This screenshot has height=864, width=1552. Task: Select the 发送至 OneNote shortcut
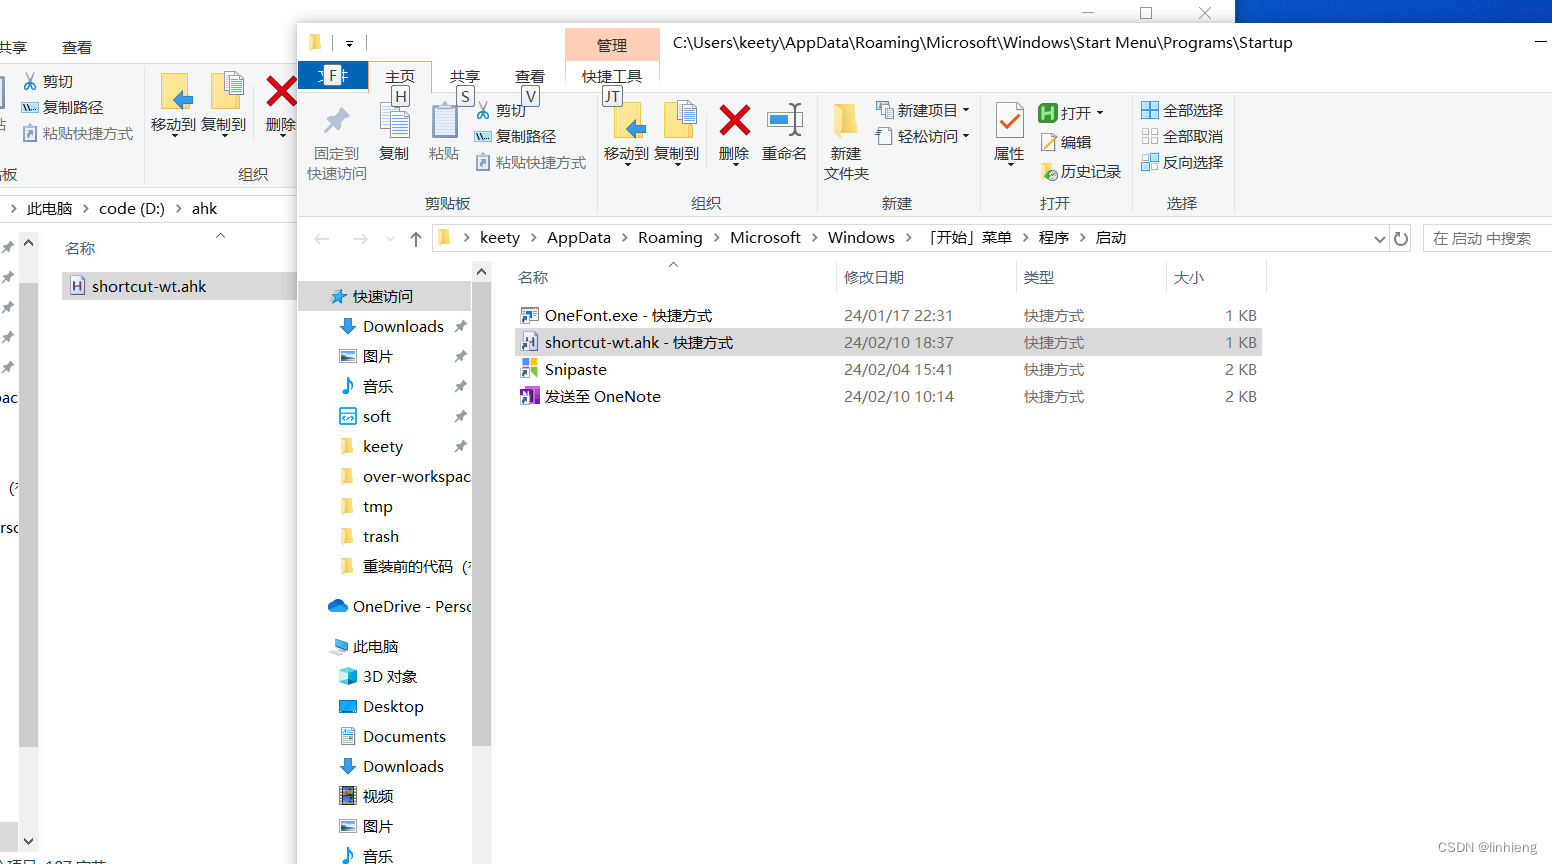[x=888, y=396]
